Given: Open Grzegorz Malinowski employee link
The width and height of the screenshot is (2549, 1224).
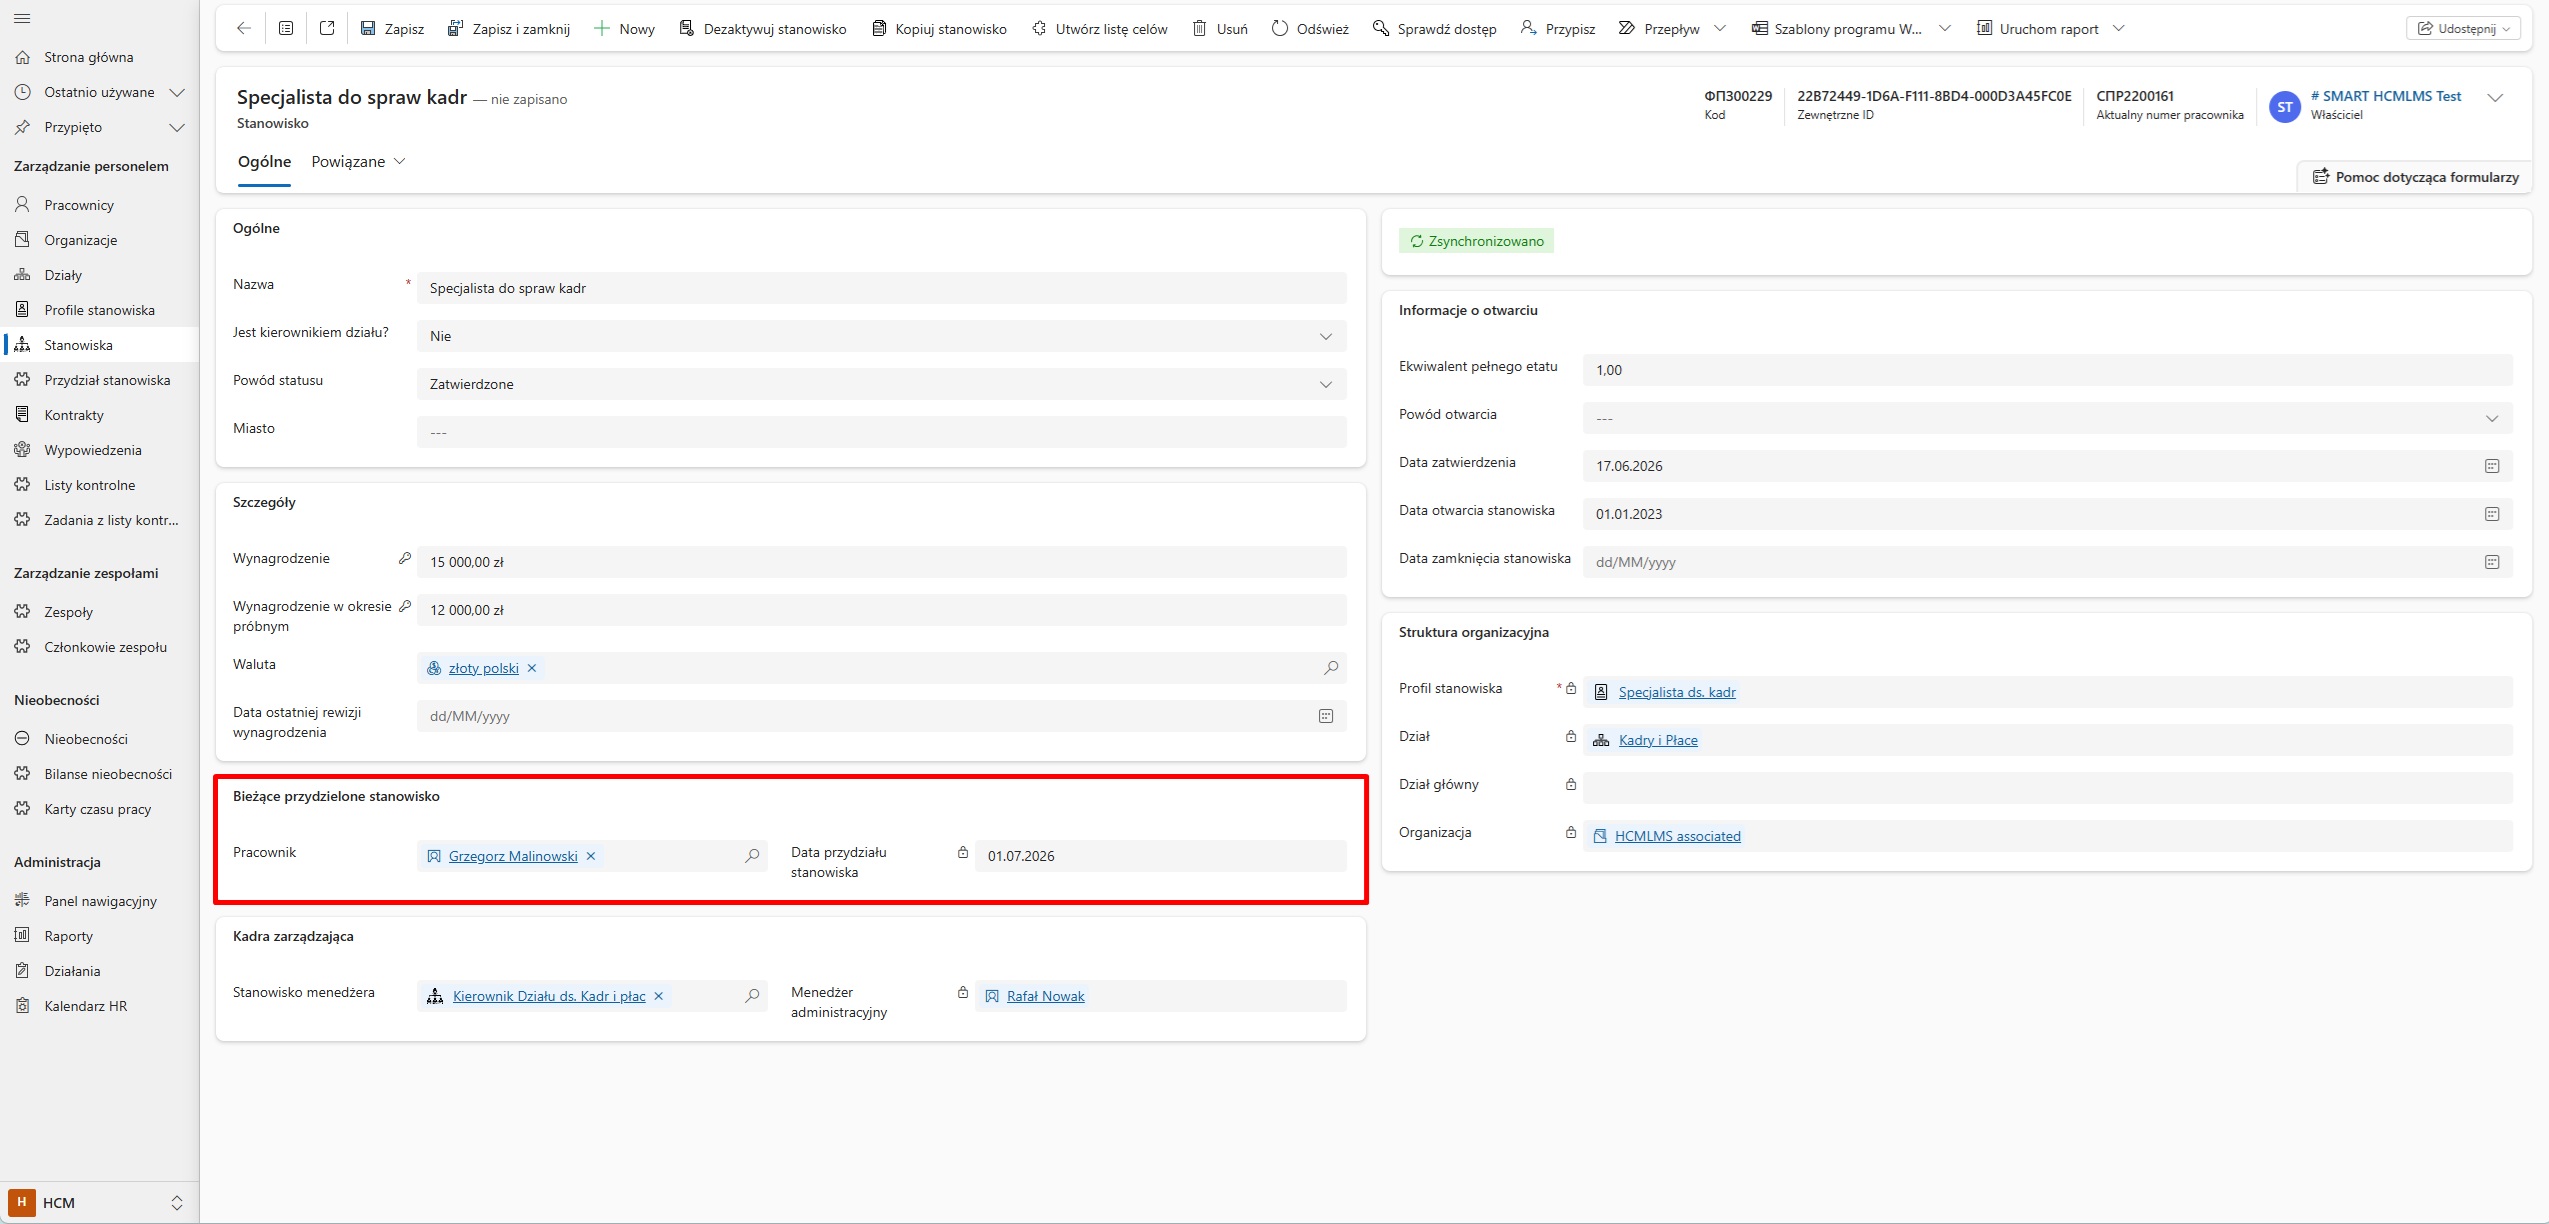Looking at the screenshot, I should [513, 856].
